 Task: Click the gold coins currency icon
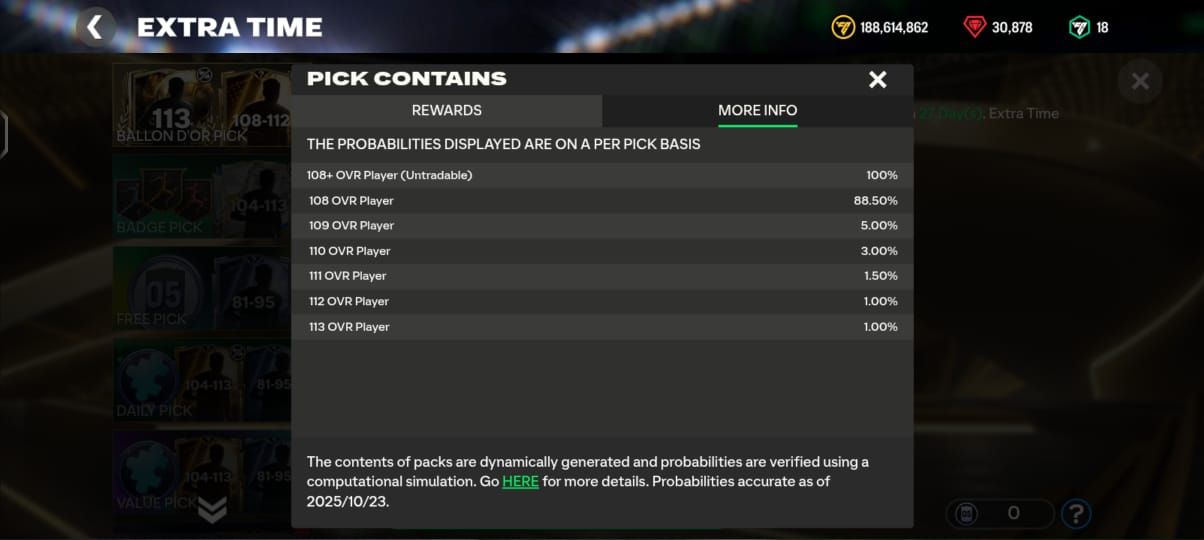(x=843, y=27)
